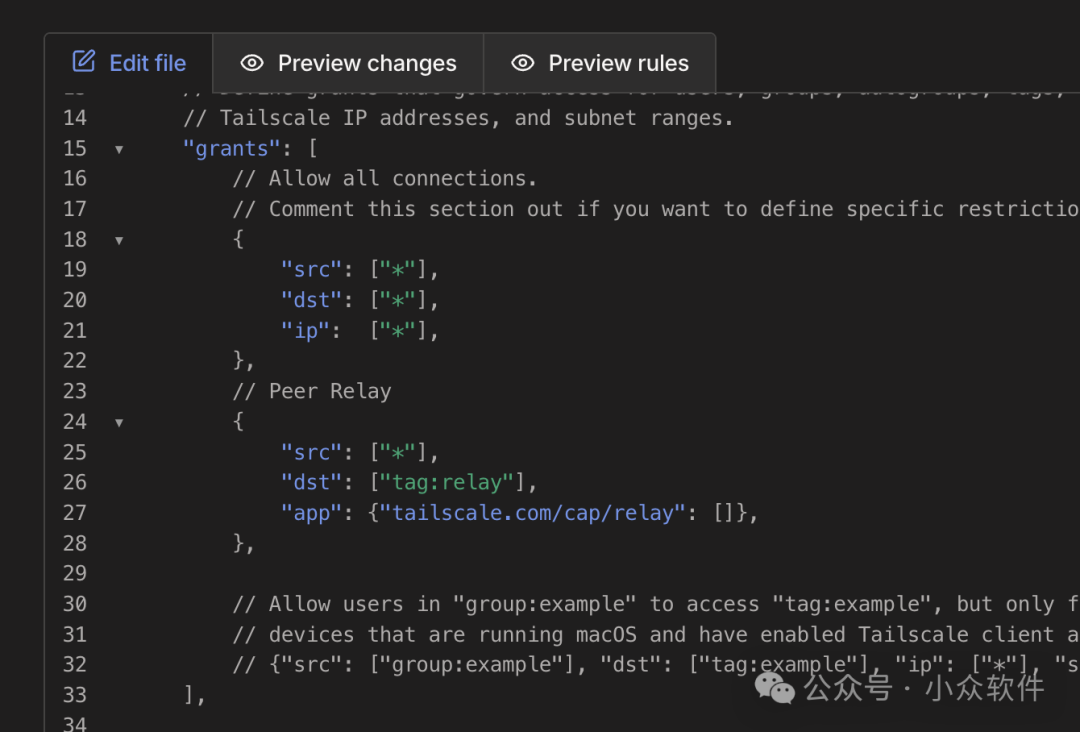Click the "ip" key on line 21
Viewport: 1080px width, 732px height.
305,331
